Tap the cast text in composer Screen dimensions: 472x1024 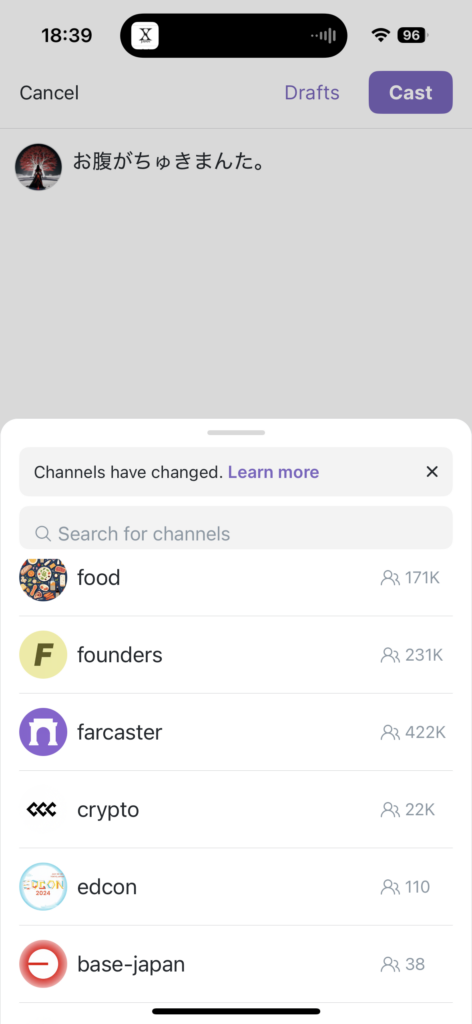pyautogui.click(x=168, y=161)
